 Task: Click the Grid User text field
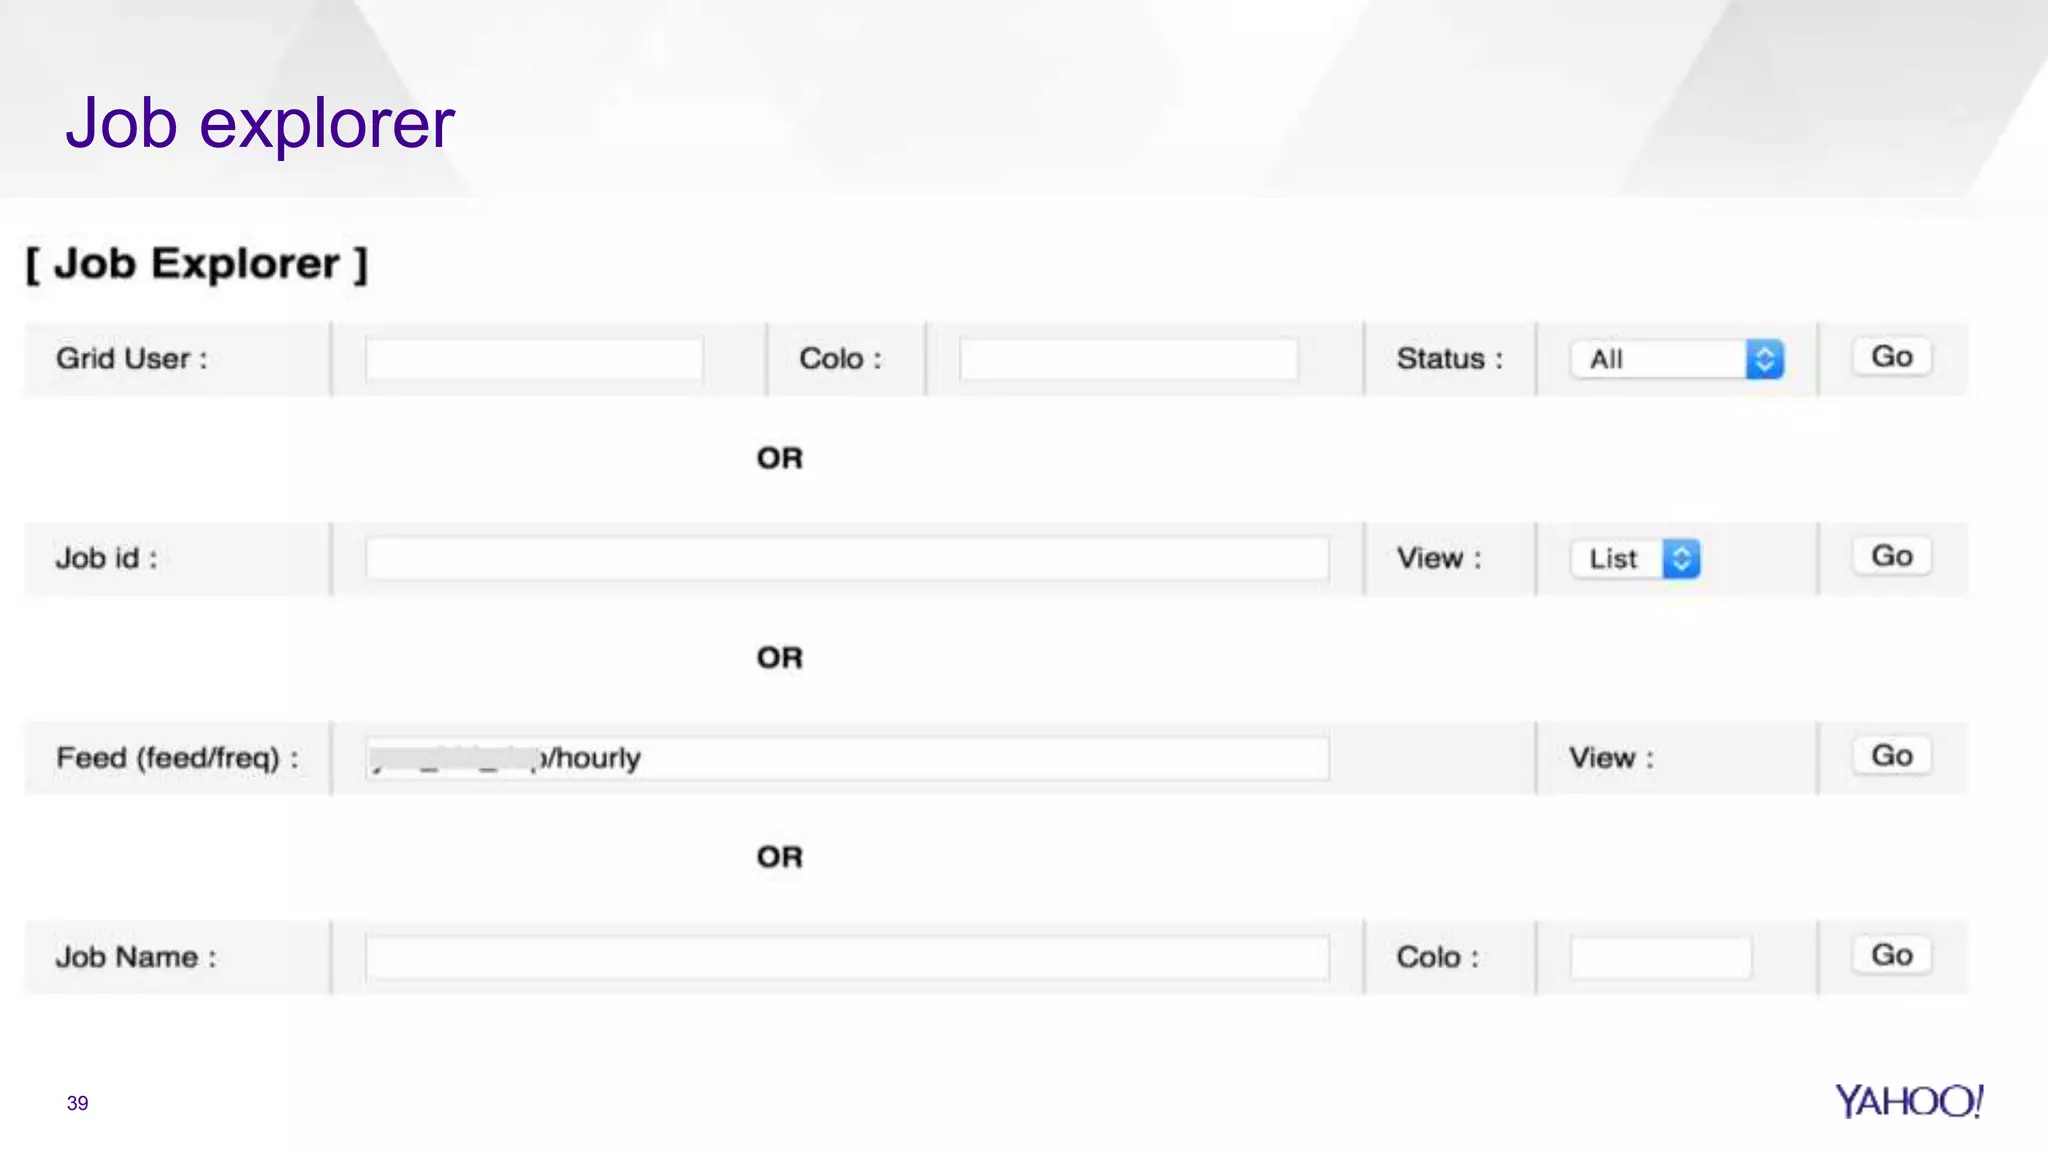point(534,359)
